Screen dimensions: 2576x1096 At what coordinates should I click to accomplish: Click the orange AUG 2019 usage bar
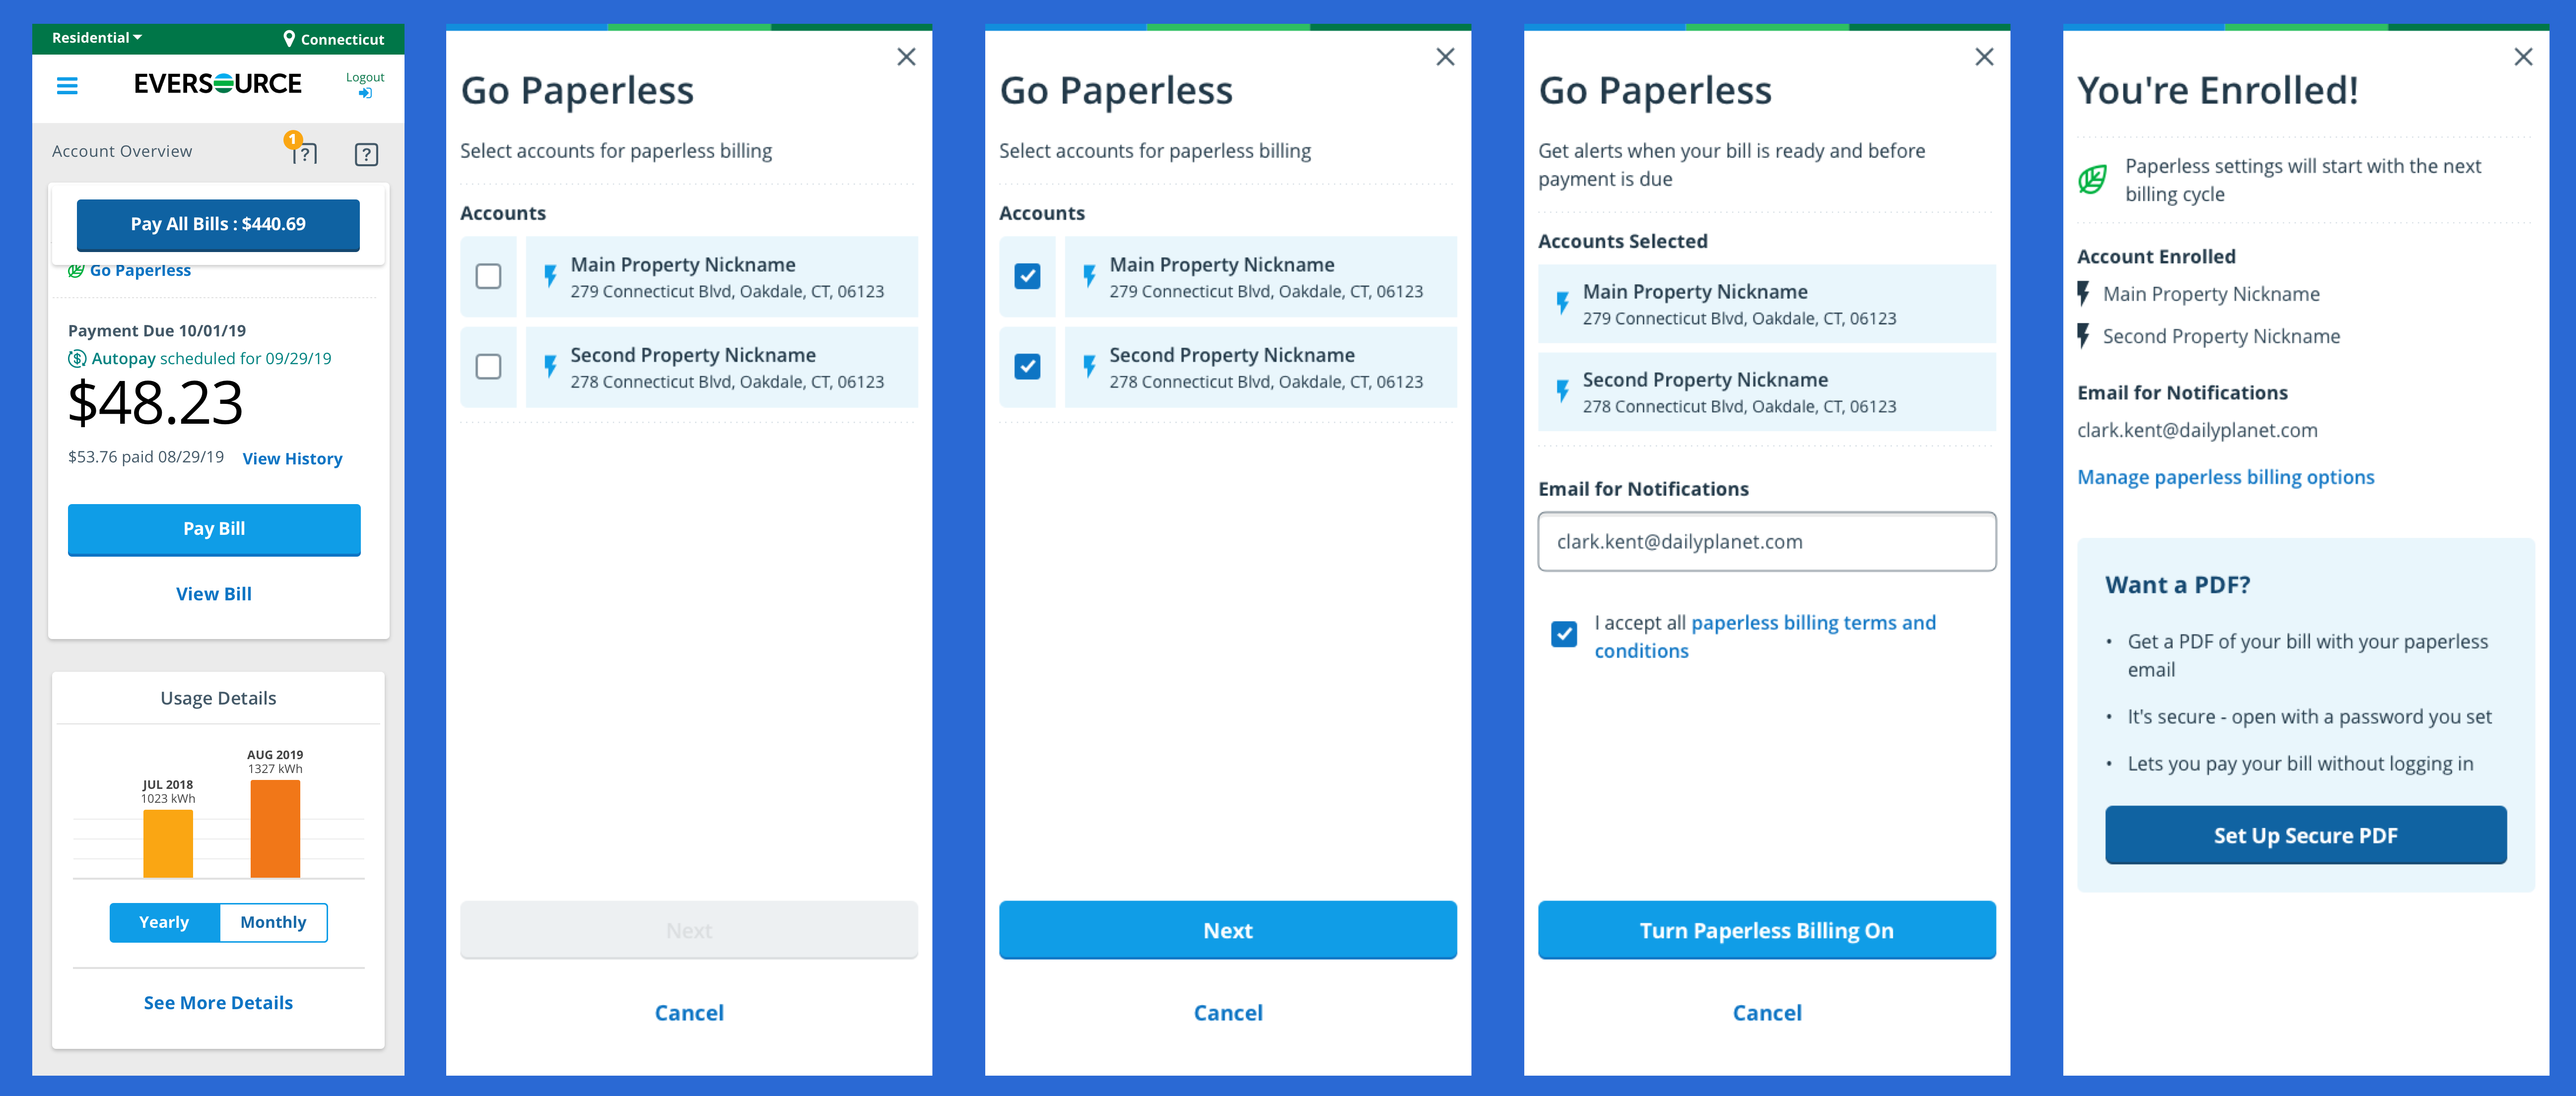(x=275, y=829)
